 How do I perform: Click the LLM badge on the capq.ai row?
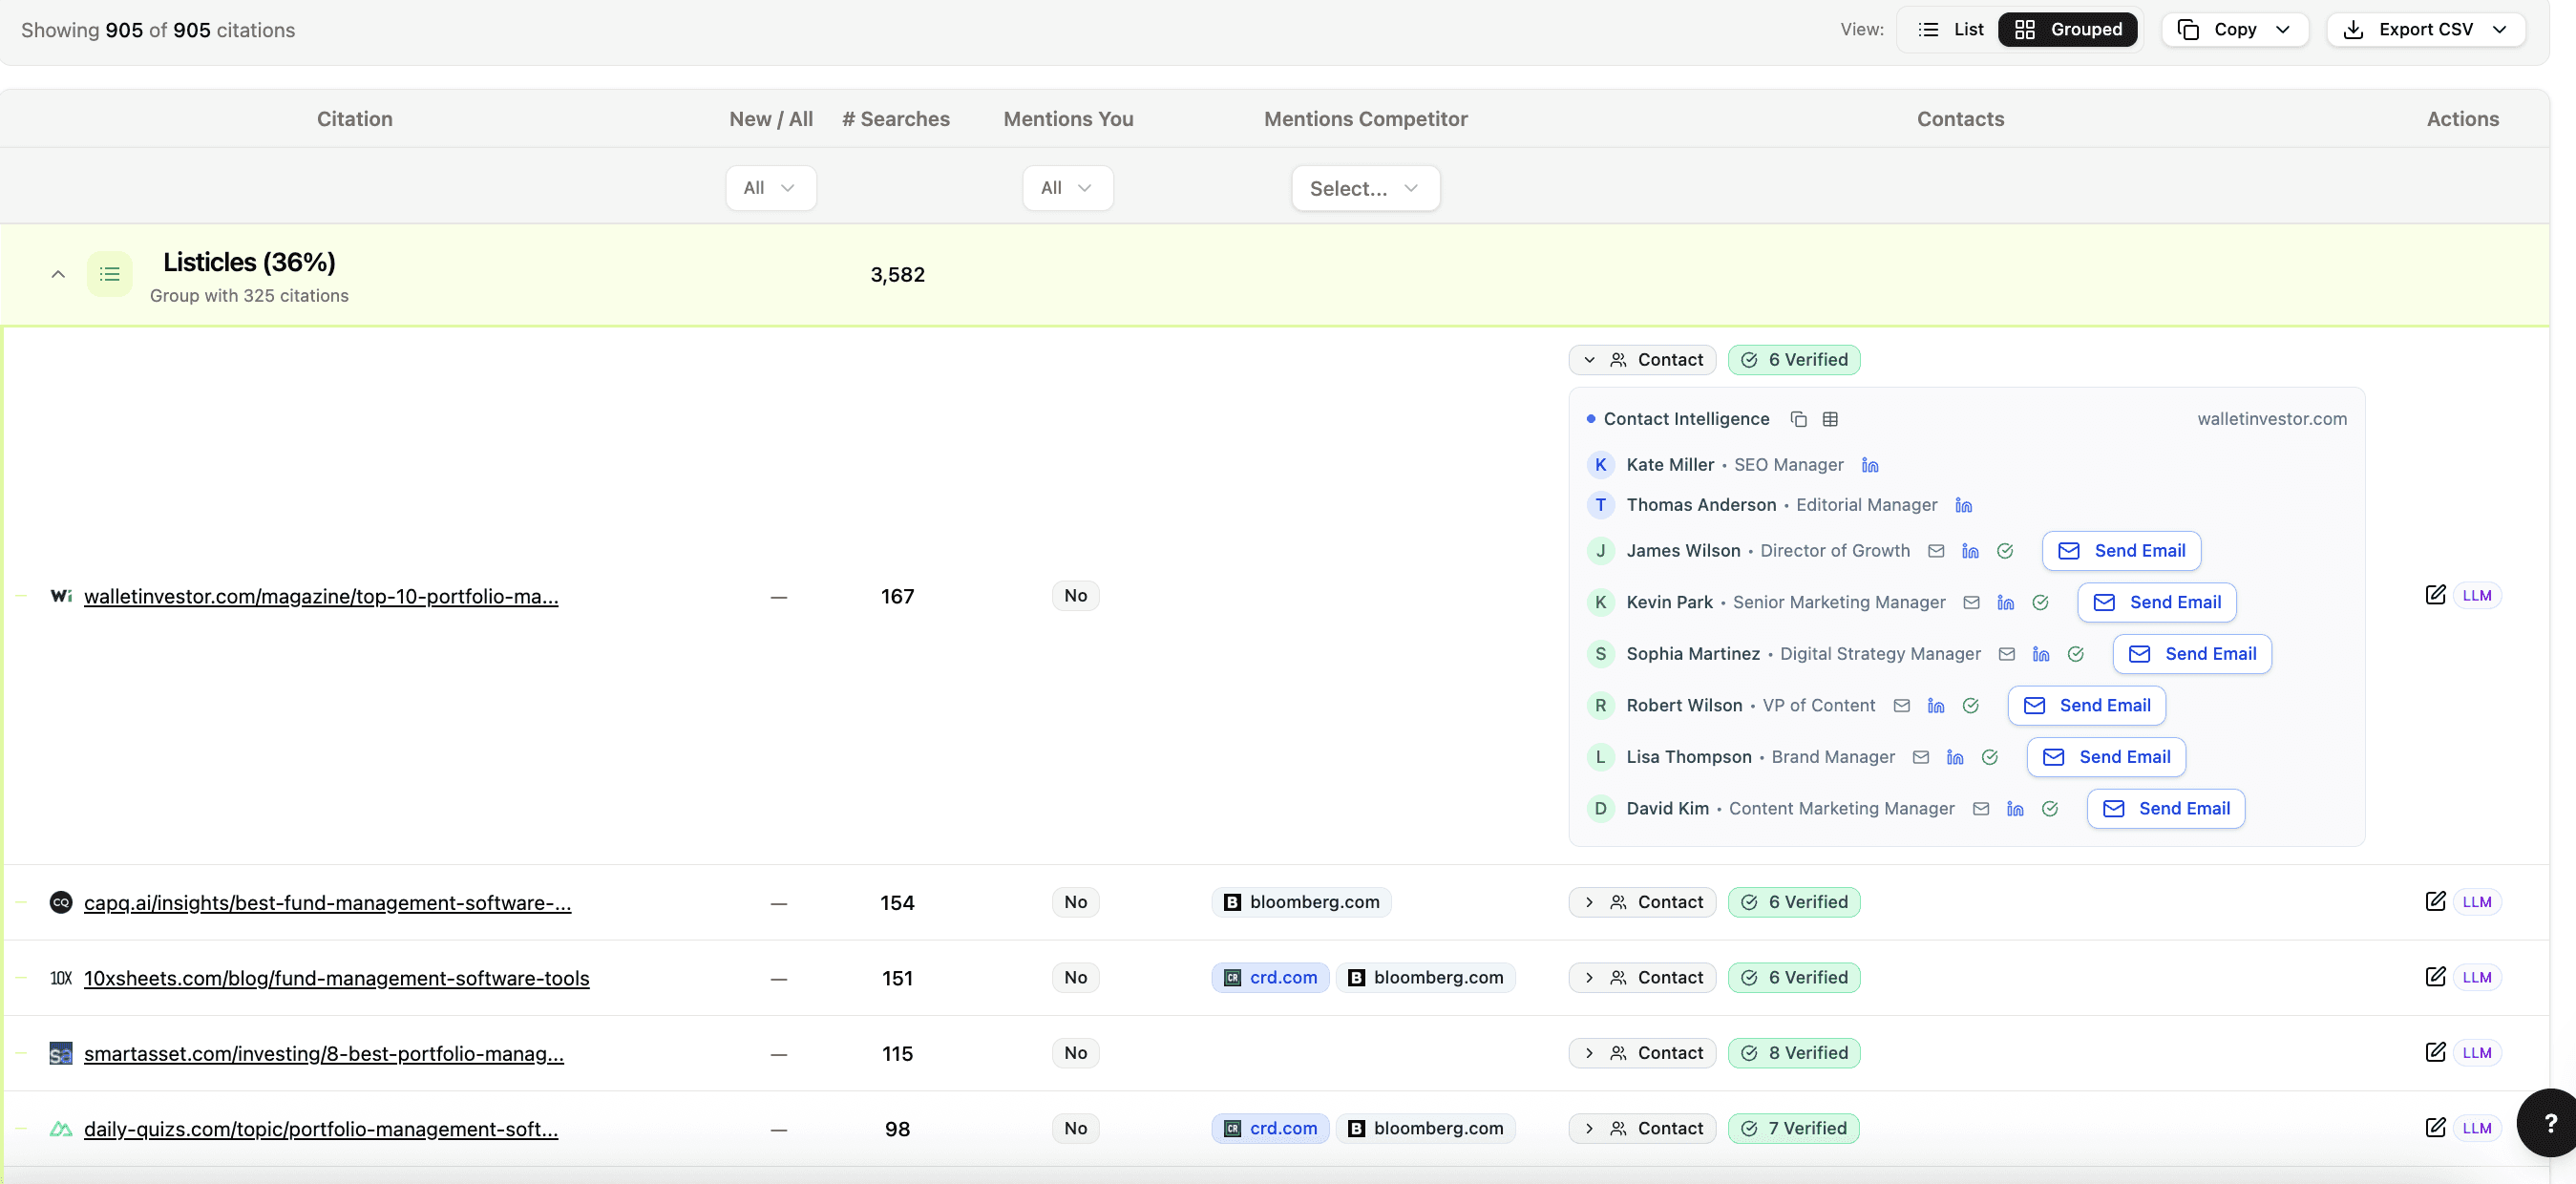(x=2476, y=902)
